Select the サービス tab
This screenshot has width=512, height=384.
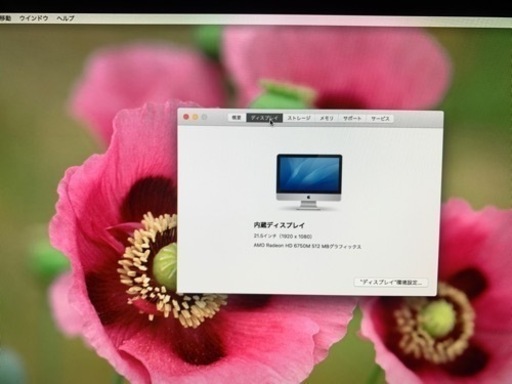pyautogui.click(x=380, y=119)
